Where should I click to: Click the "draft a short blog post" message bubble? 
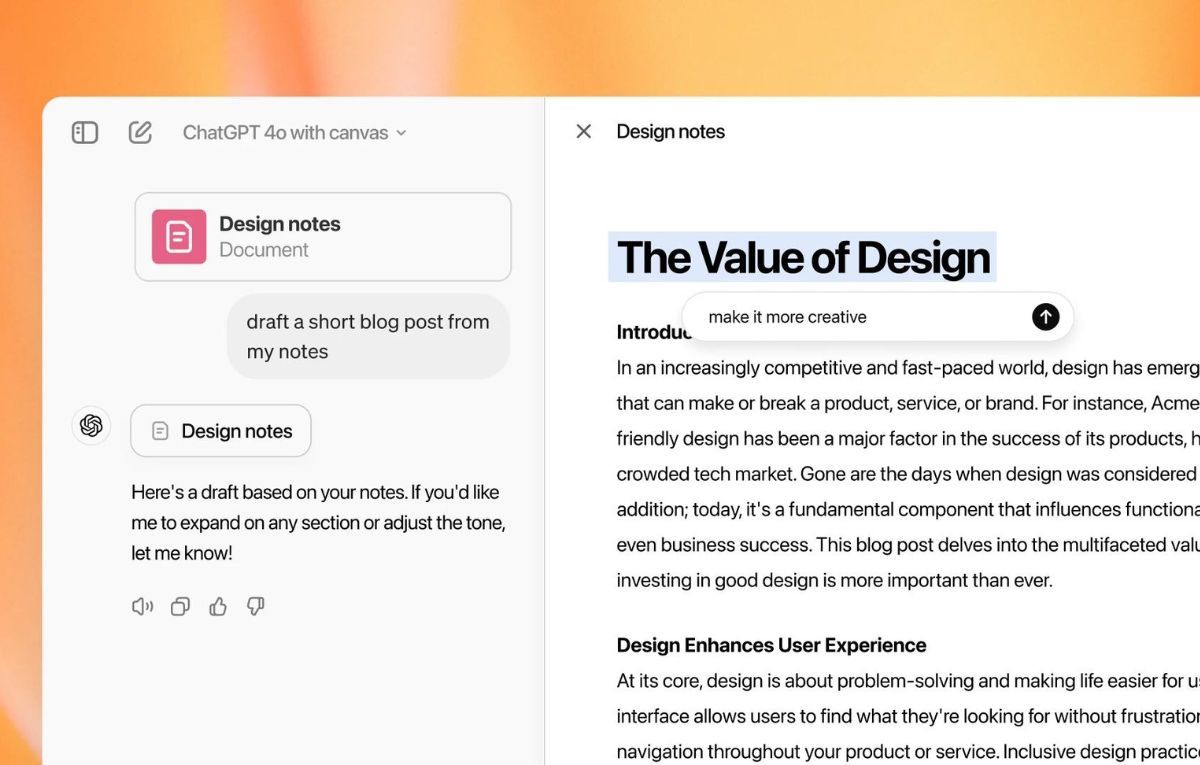point(368,336)
